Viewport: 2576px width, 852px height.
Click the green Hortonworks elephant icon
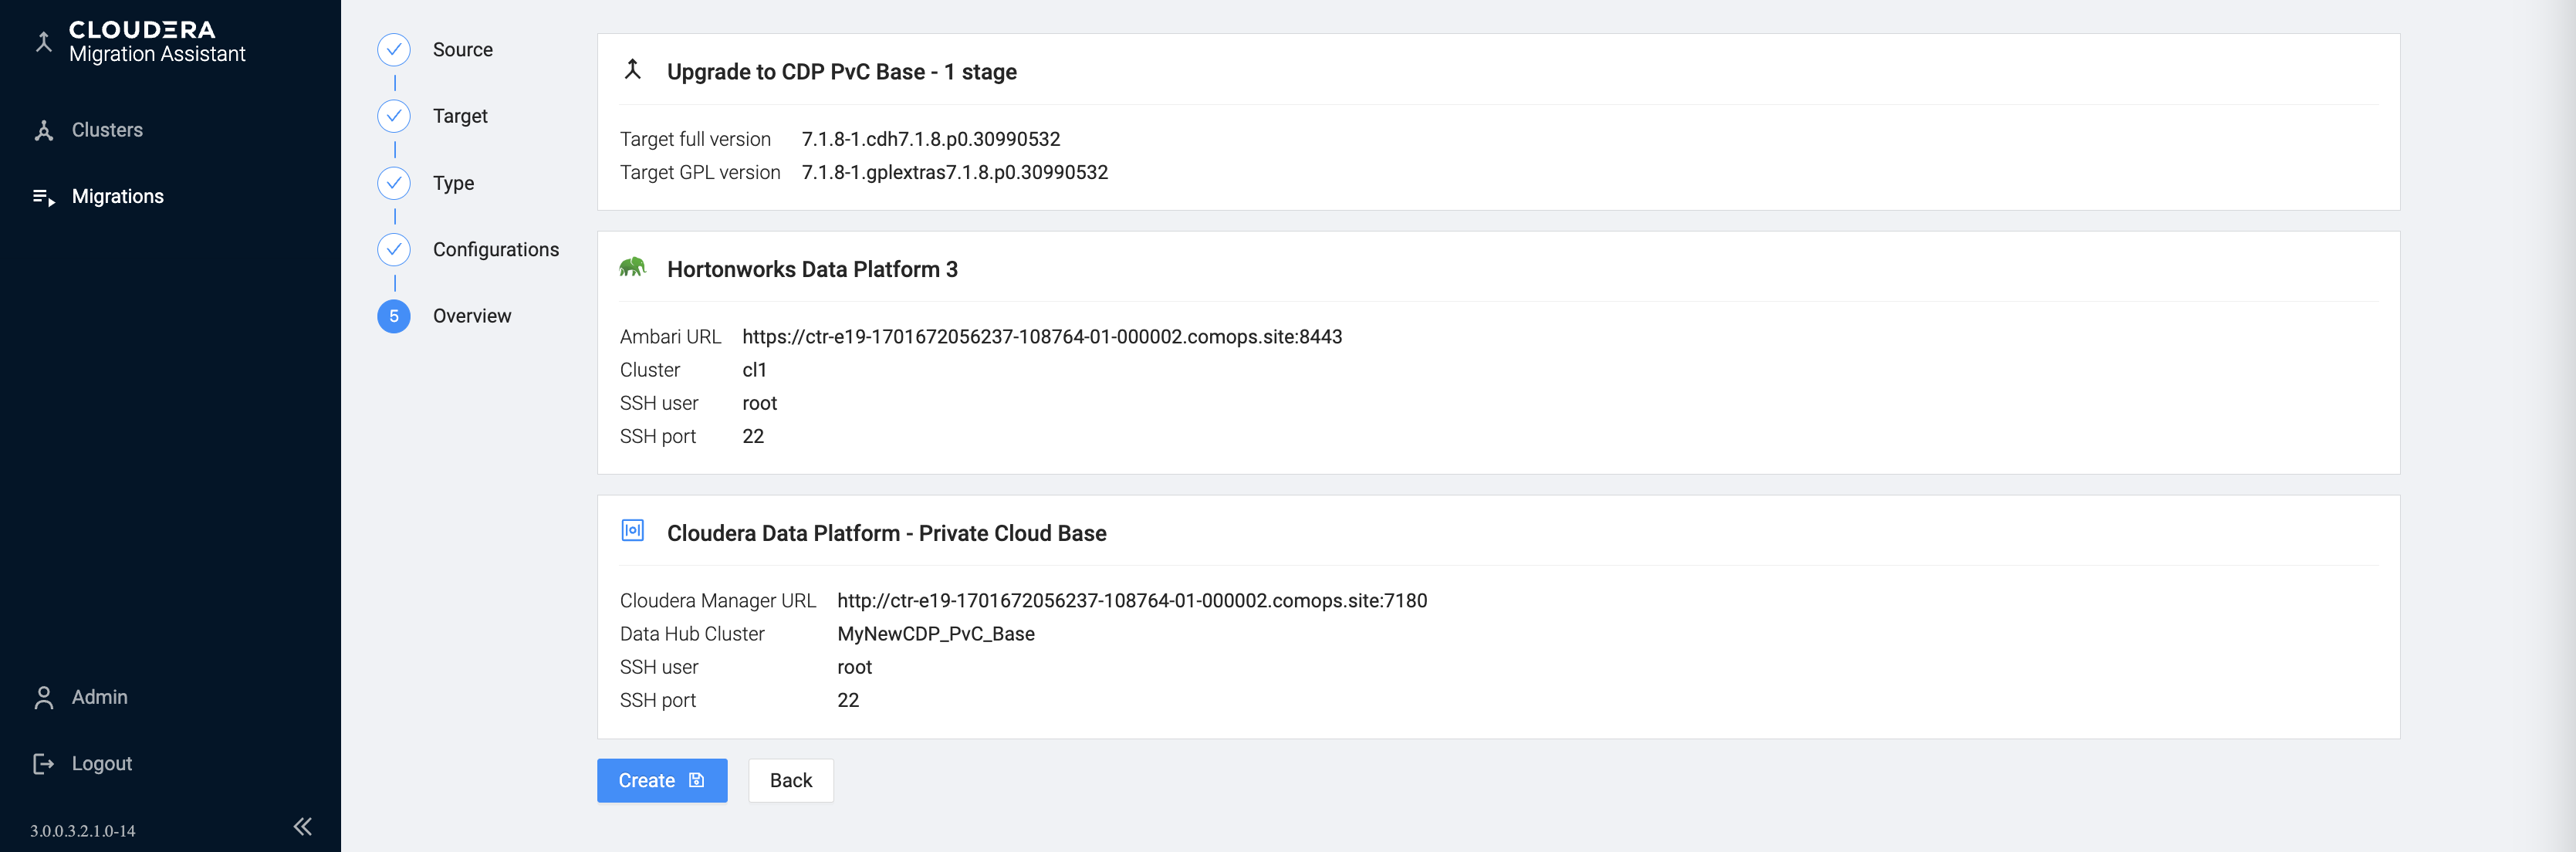coord(632,268)
